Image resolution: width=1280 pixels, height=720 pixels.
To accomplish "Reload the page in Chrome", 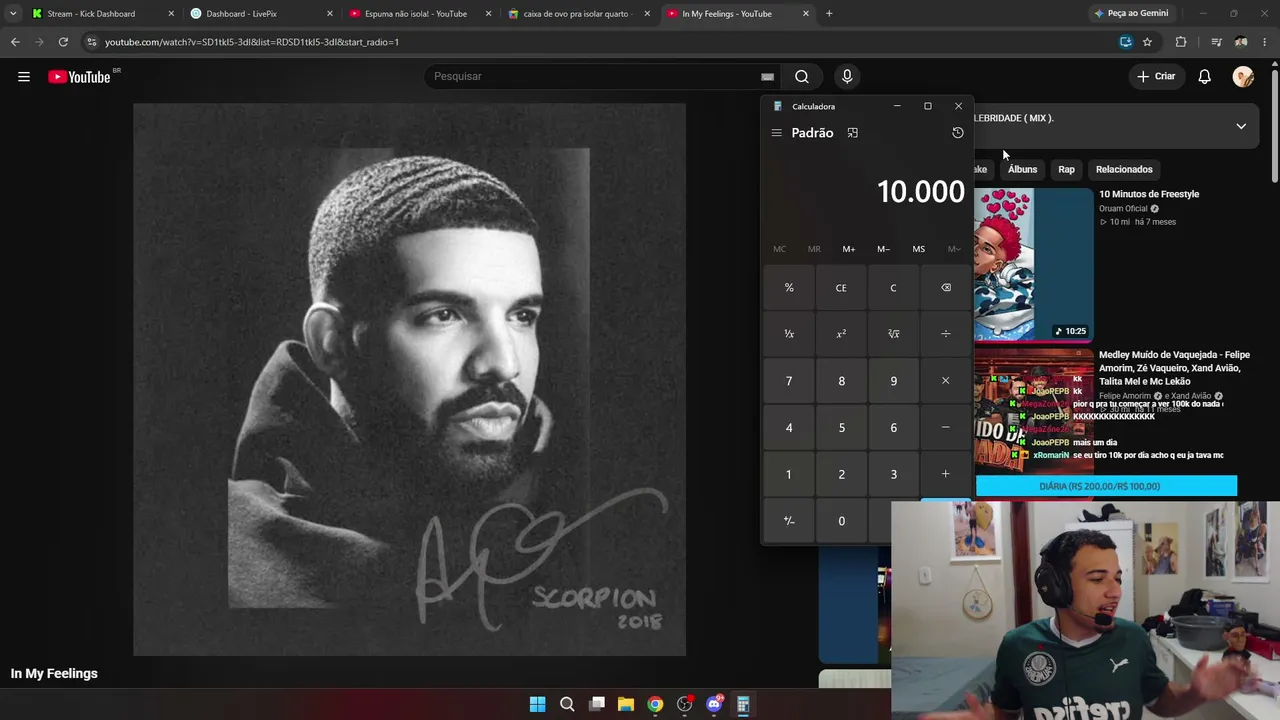I will click(x=63, y=42).
